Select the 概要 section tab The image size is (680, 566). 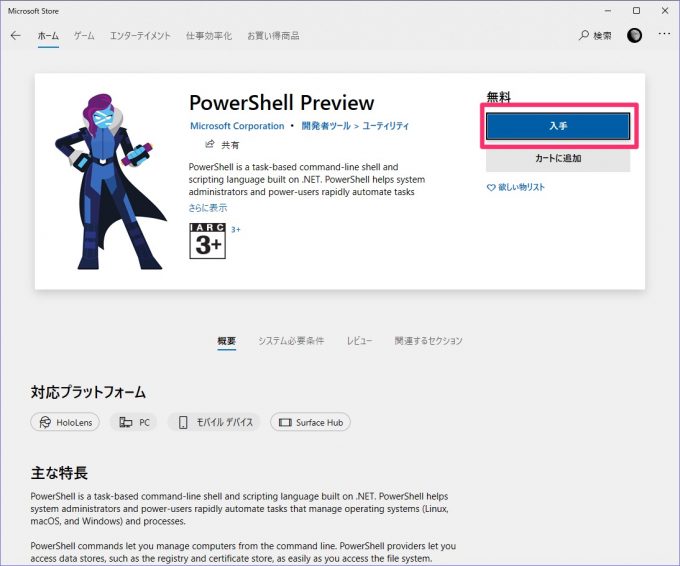click(x=226, y=341)
